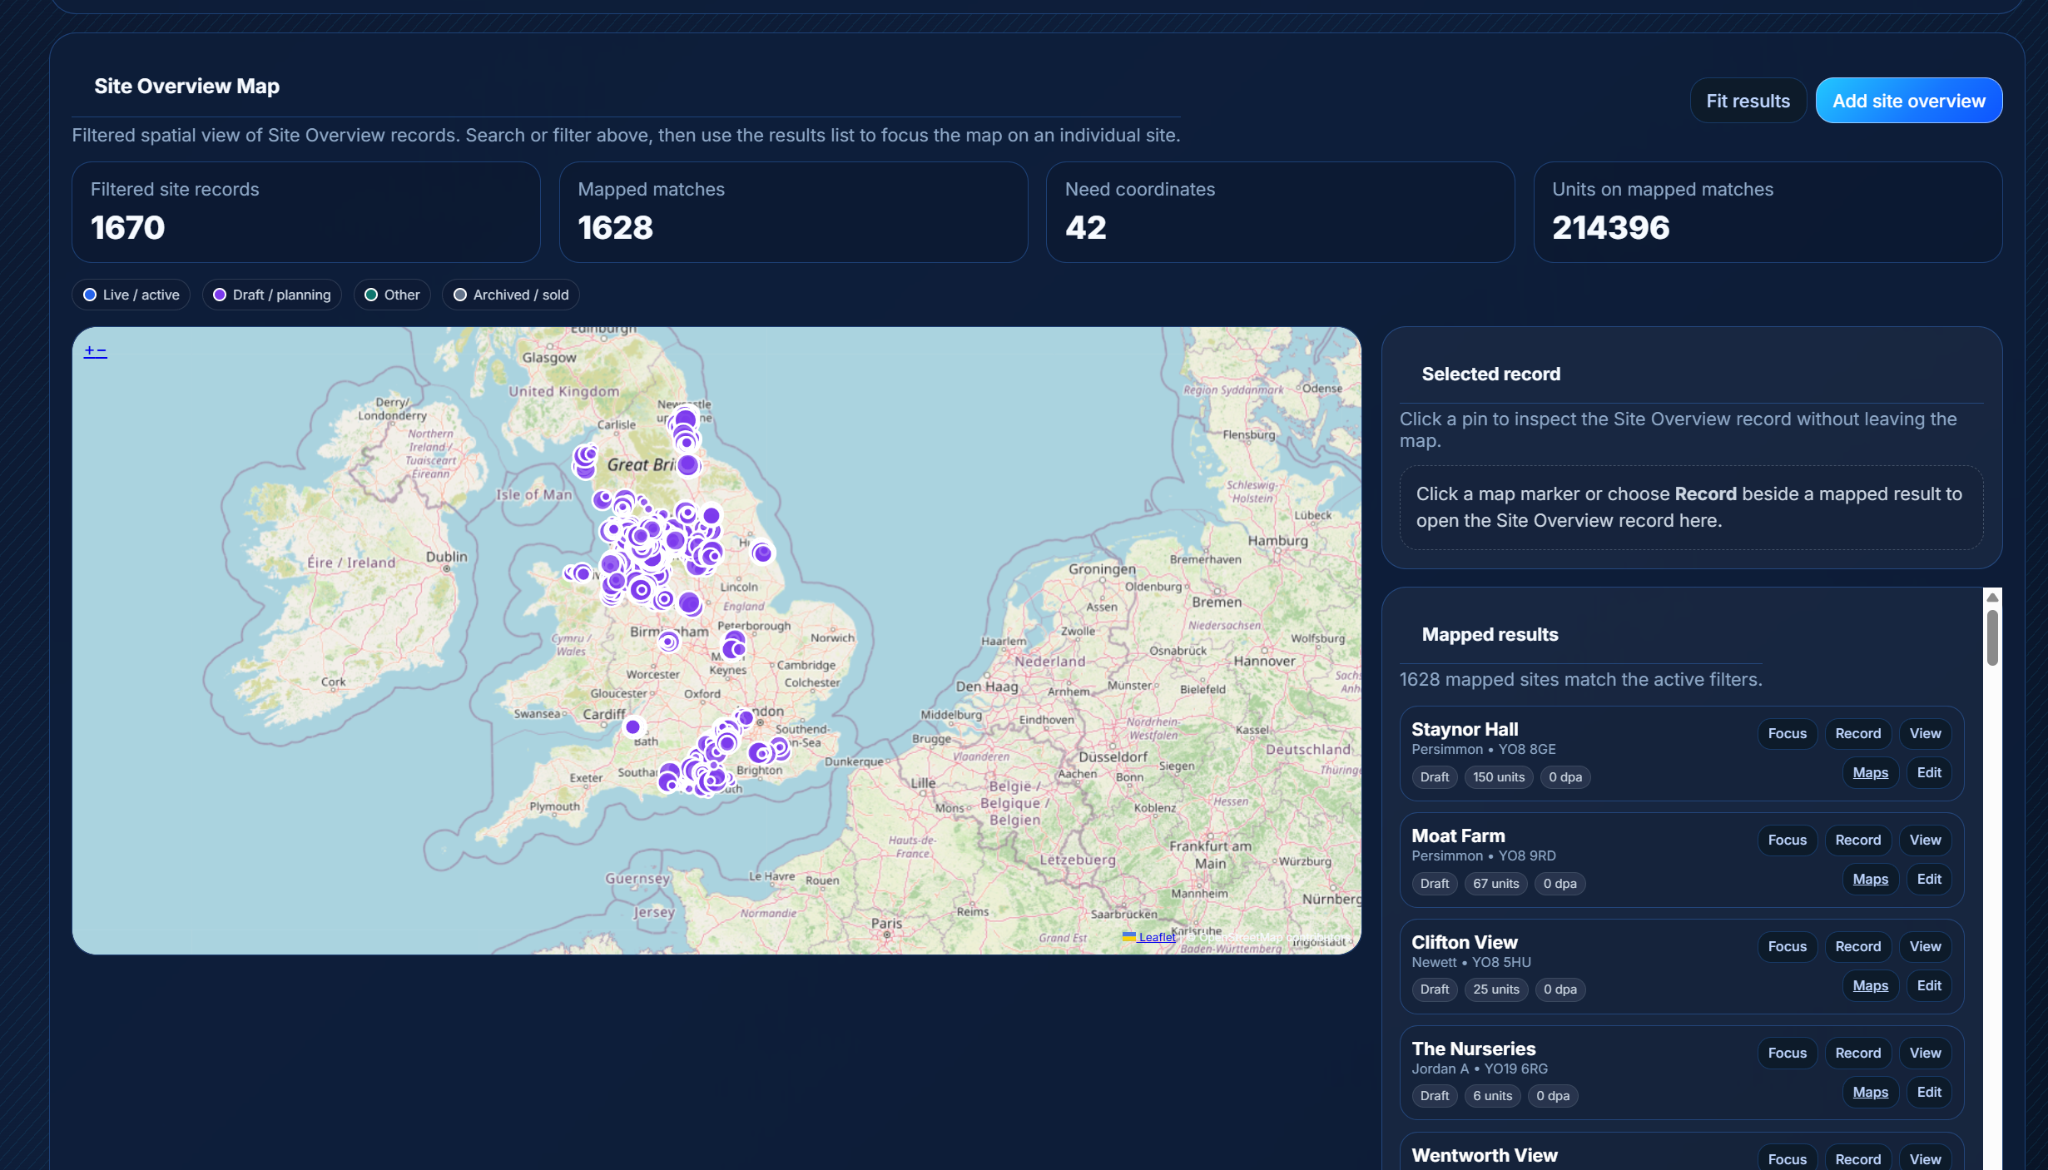2048x1170 pixels.
Task: Focus map on The Nurseries
Action: (1787, 1053)
